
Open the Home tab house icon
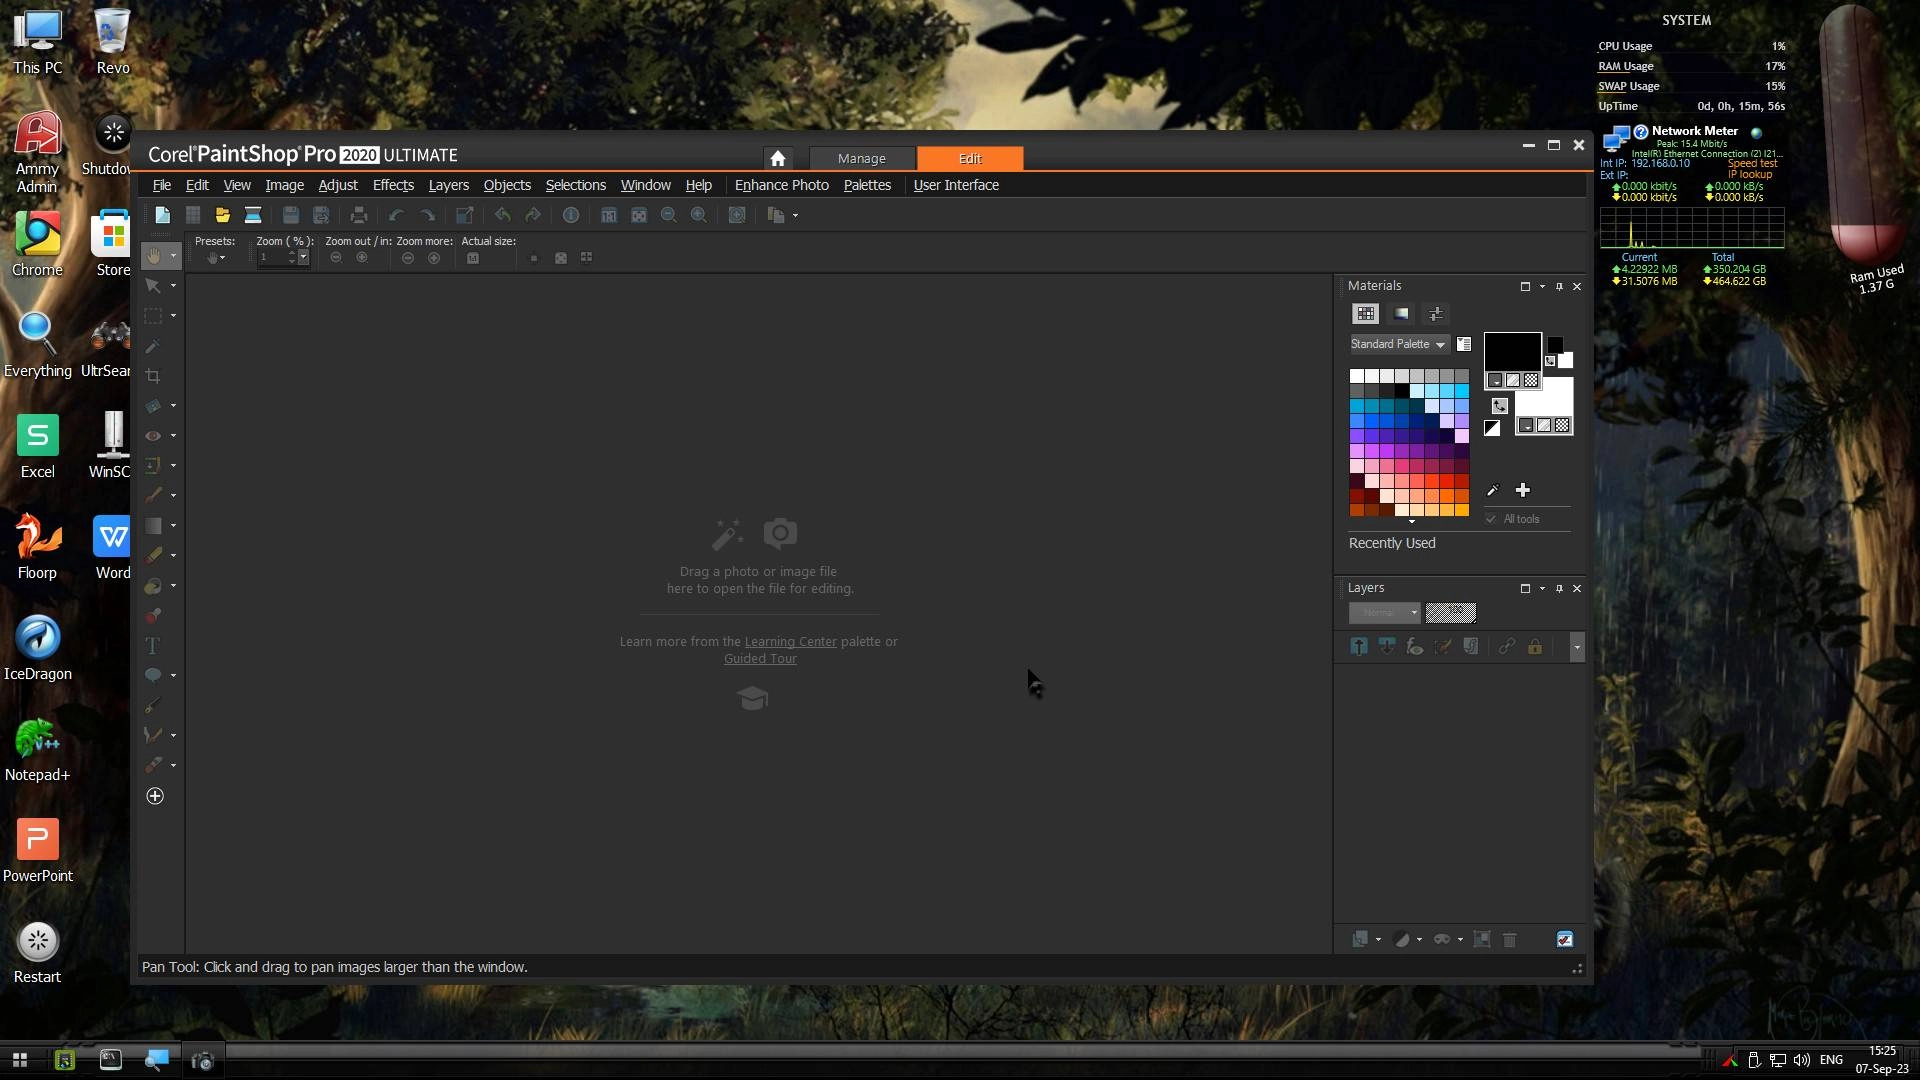pyautogui.click(x=778, y=158)
